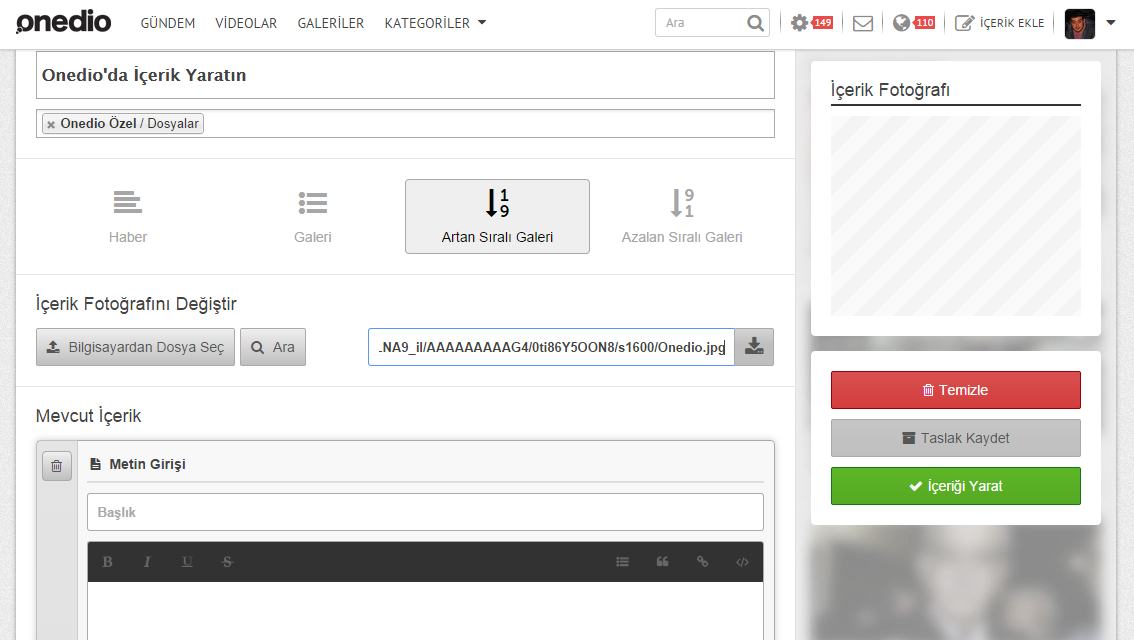The image size is (1134, 640).
Task: Open GALERİLER section
Action: (x=331, y=23)
